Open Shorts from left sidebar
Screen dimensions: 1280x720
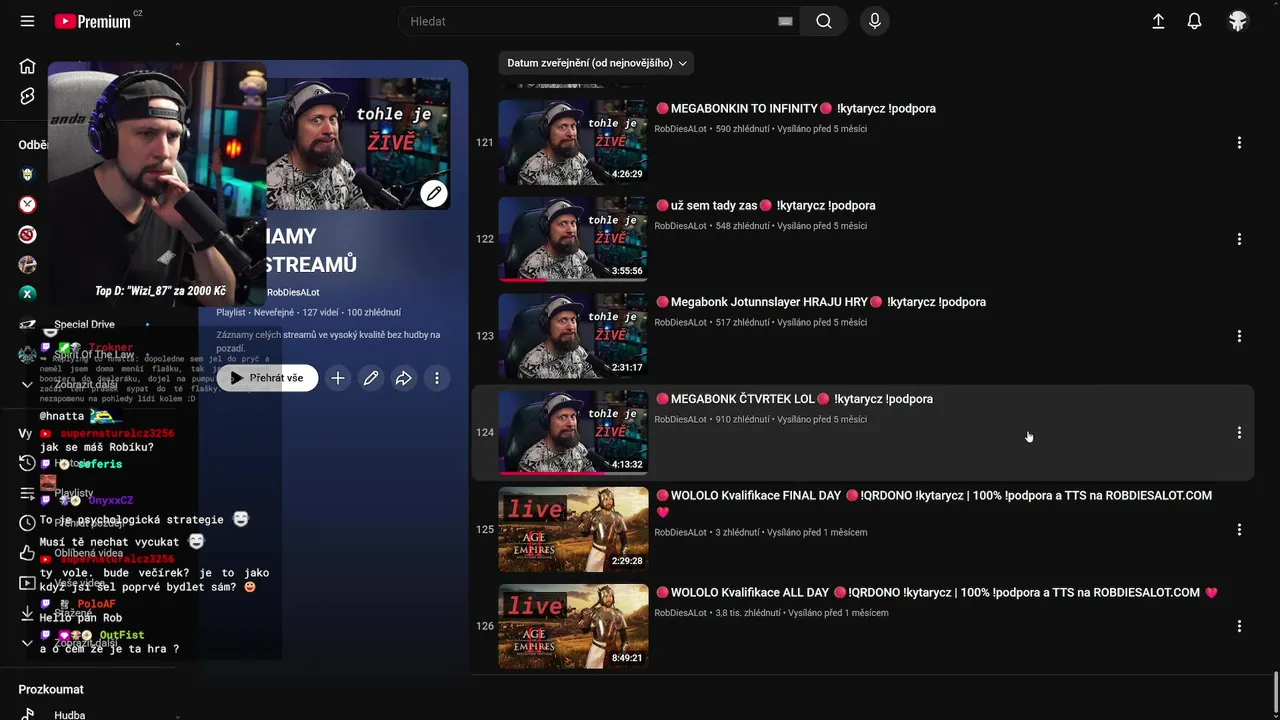pyautogui.click(x=27, y=96)
